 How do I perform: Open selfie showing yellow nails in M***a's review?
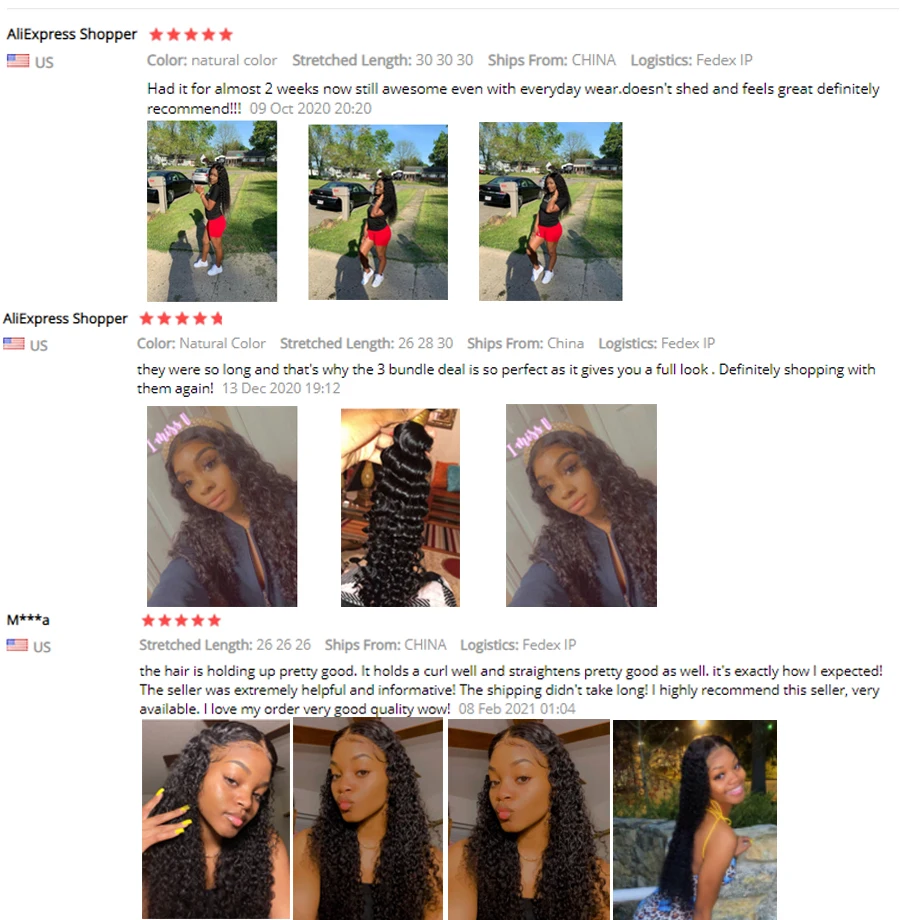(x=216, y=819)
